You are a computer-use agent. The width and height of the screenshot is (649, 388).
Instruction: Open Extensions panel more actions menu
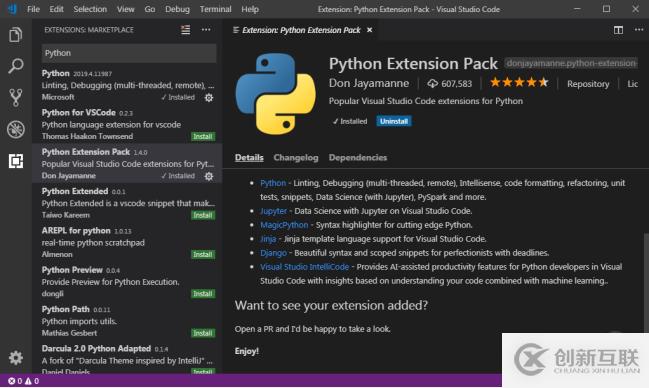206,30
